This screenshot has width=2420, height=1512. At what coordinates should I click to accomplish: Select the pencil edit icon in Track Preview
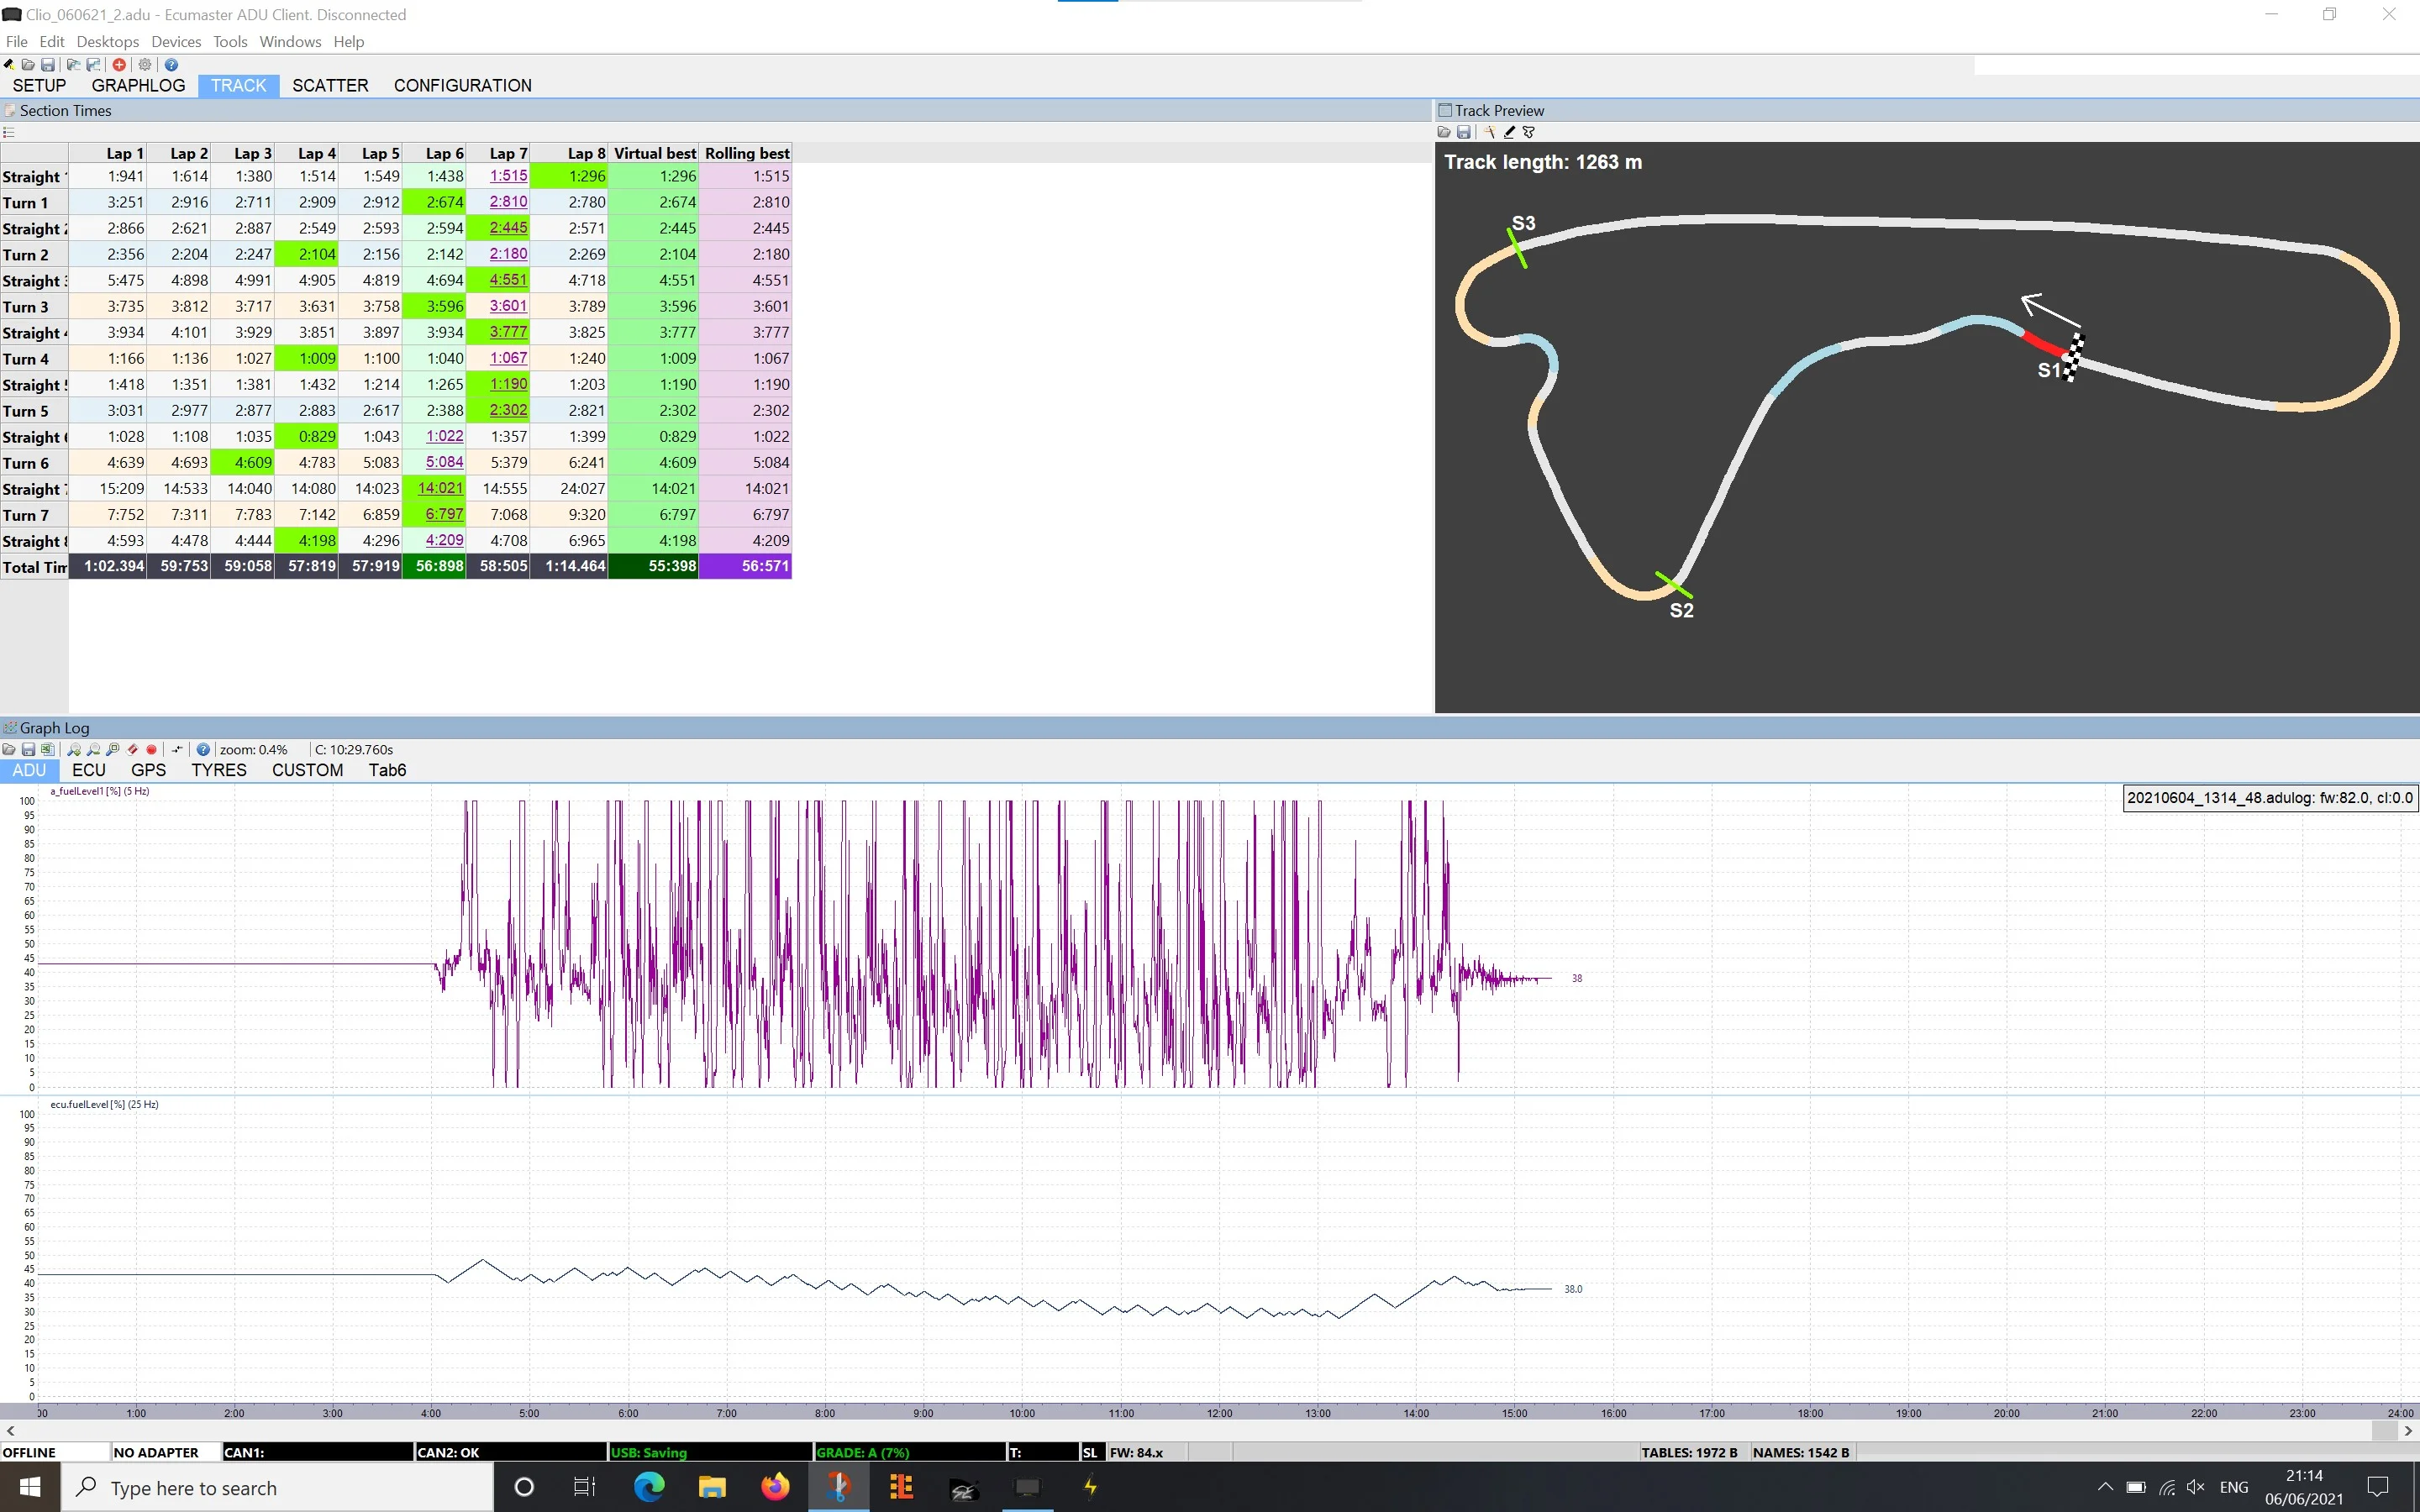click(1510, 132)
